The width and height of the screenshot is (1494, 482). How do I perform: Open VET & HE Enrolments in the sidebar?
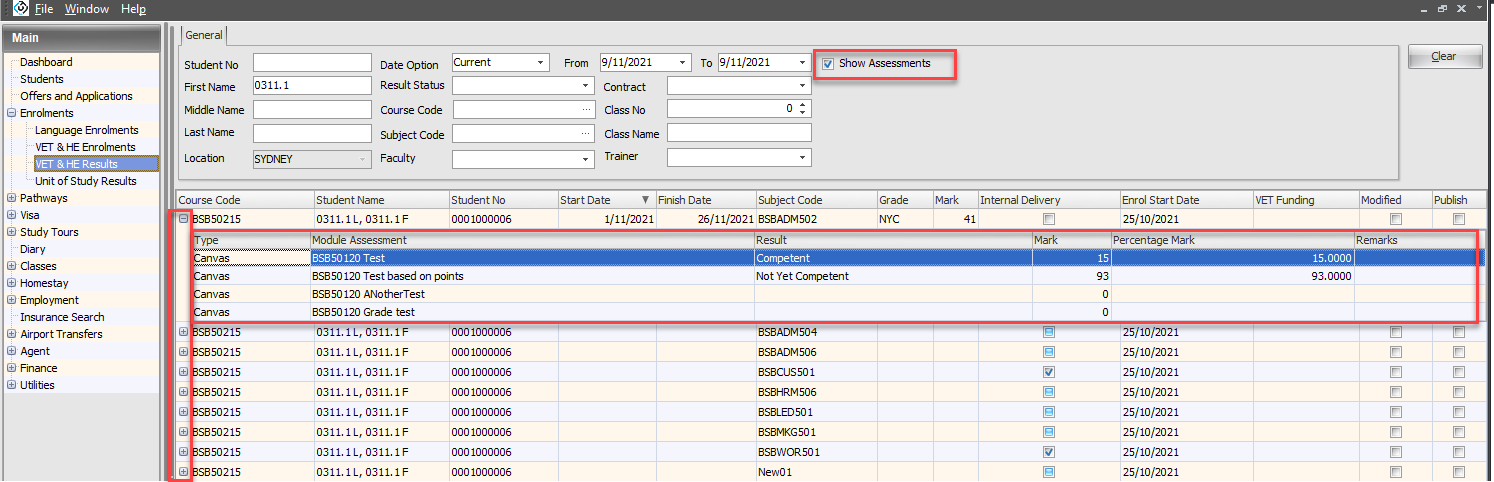[85, 147]
